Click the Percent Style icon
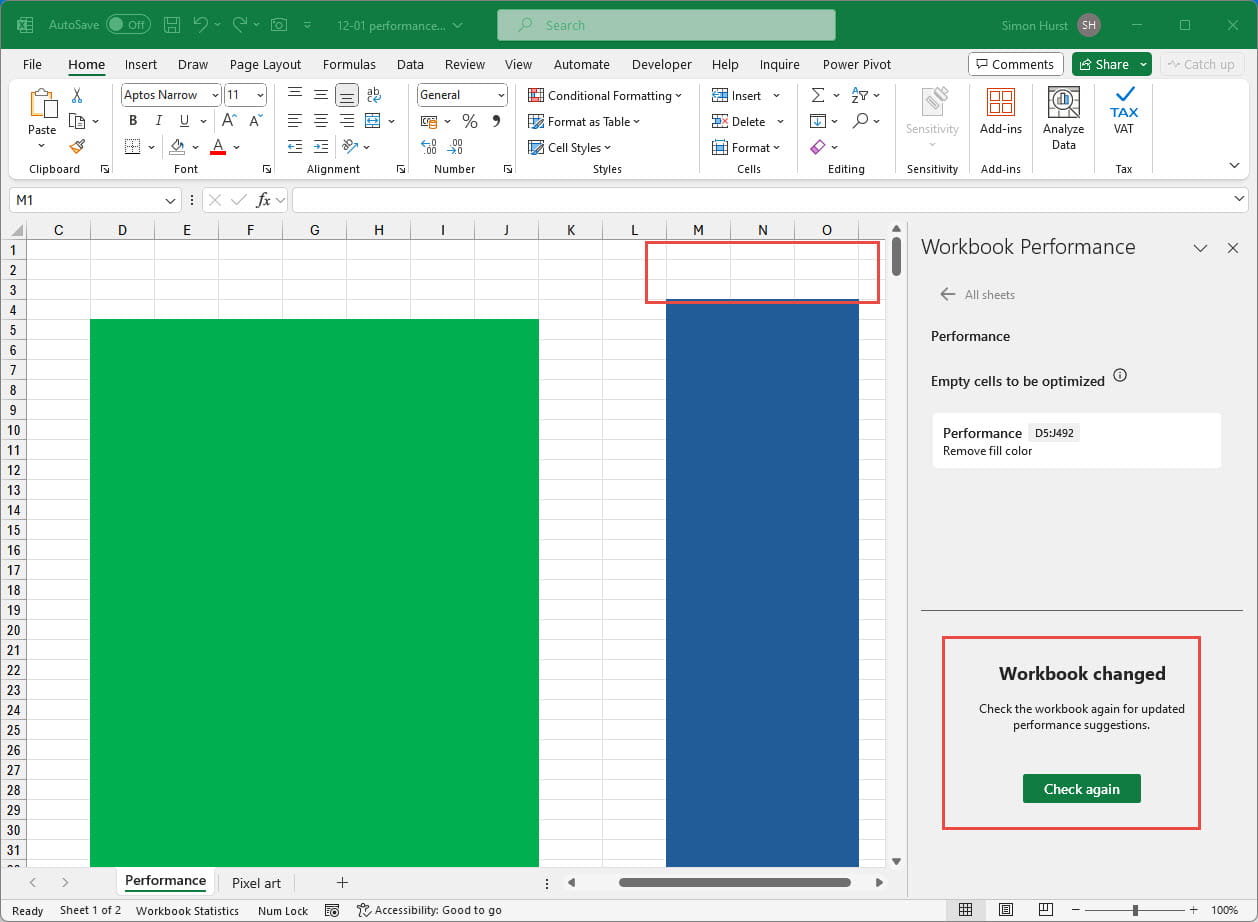The width and height of the screenshot is (1258, 922). (469, 121)
